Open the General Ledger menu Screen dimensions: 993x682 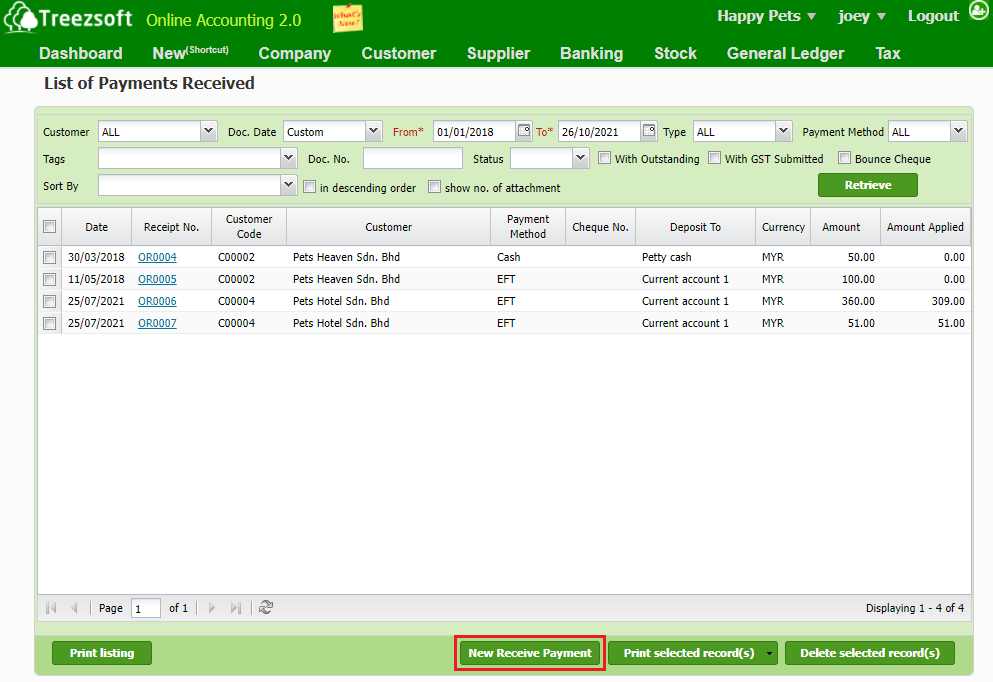pyautogui.click(x=785, y=53)
